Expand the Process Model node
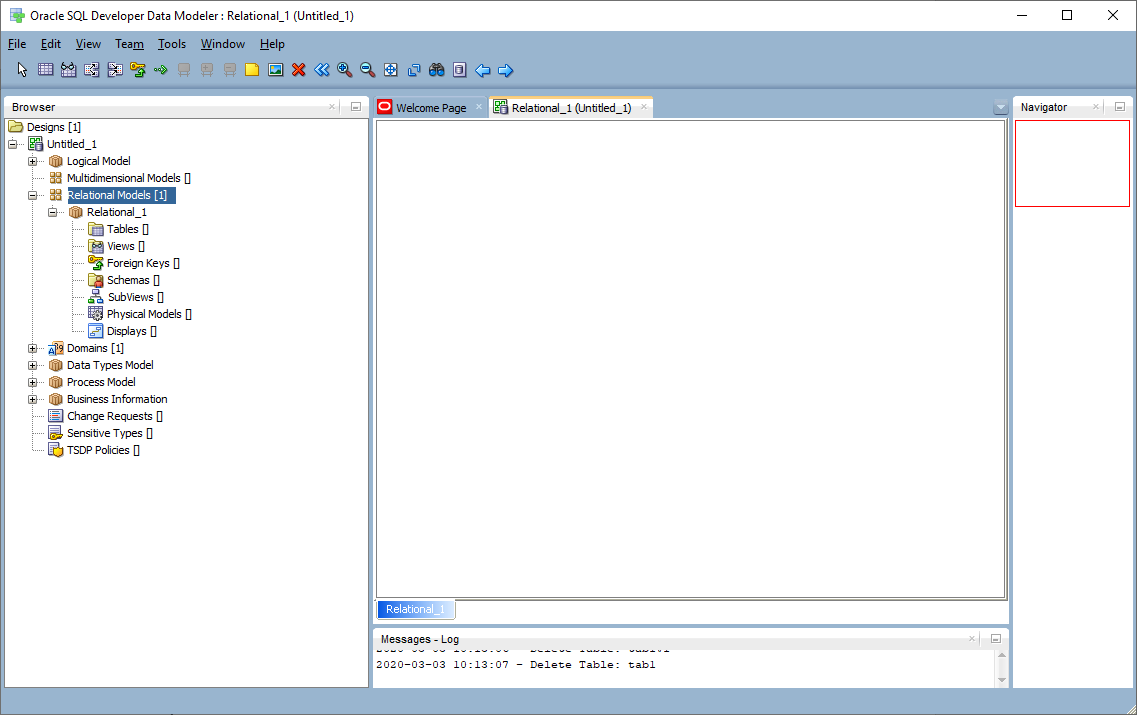1137x715 pixels. click(x=33, y=382)
